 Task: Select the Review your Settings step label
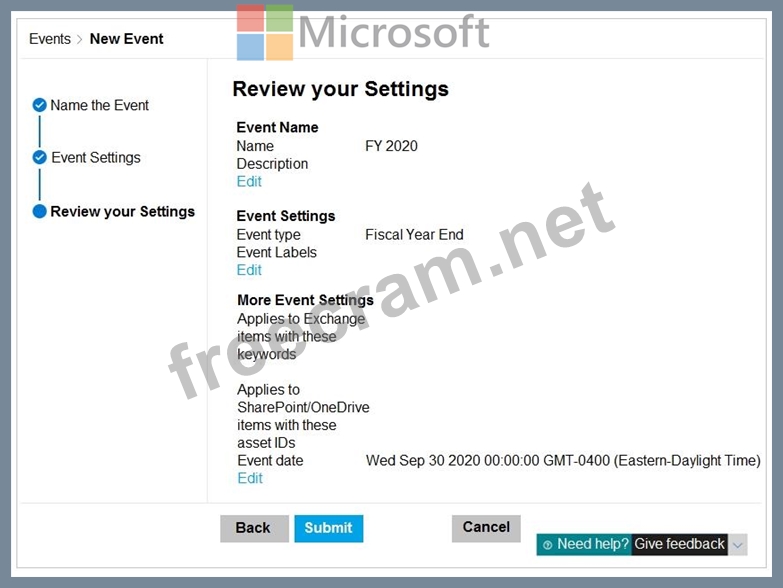(x=122, y=212)
